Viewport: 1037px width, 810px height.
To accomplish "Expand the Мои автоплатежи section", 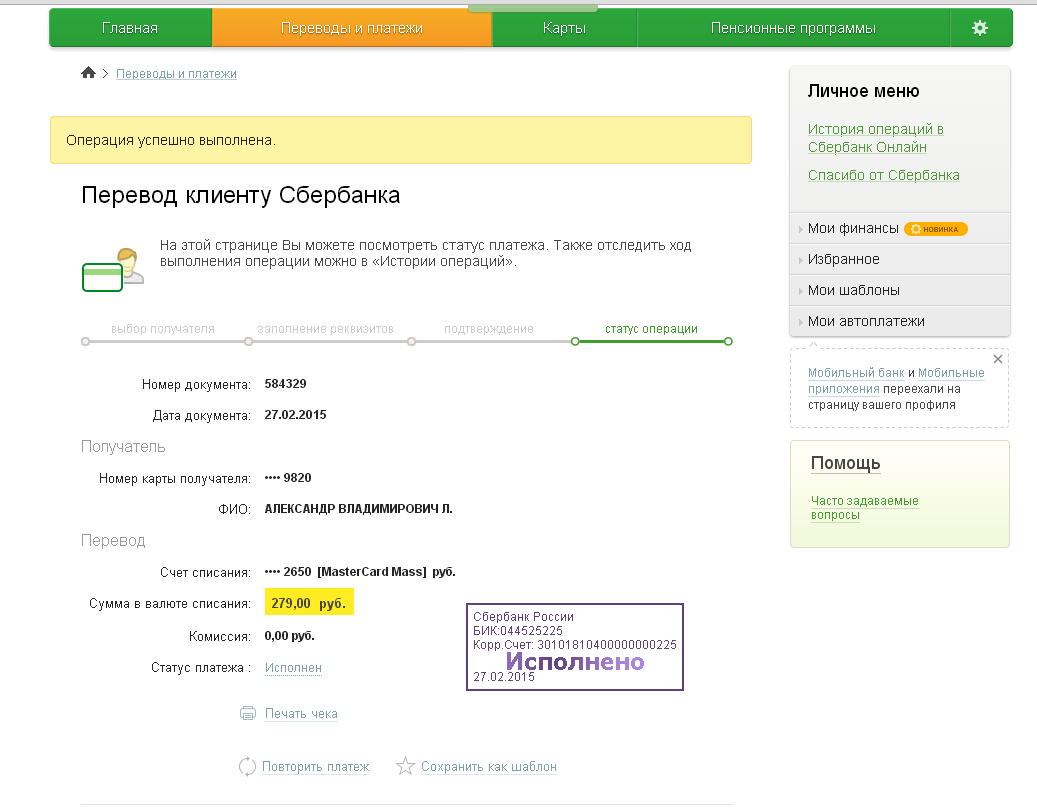I will [x=864, y=319].
